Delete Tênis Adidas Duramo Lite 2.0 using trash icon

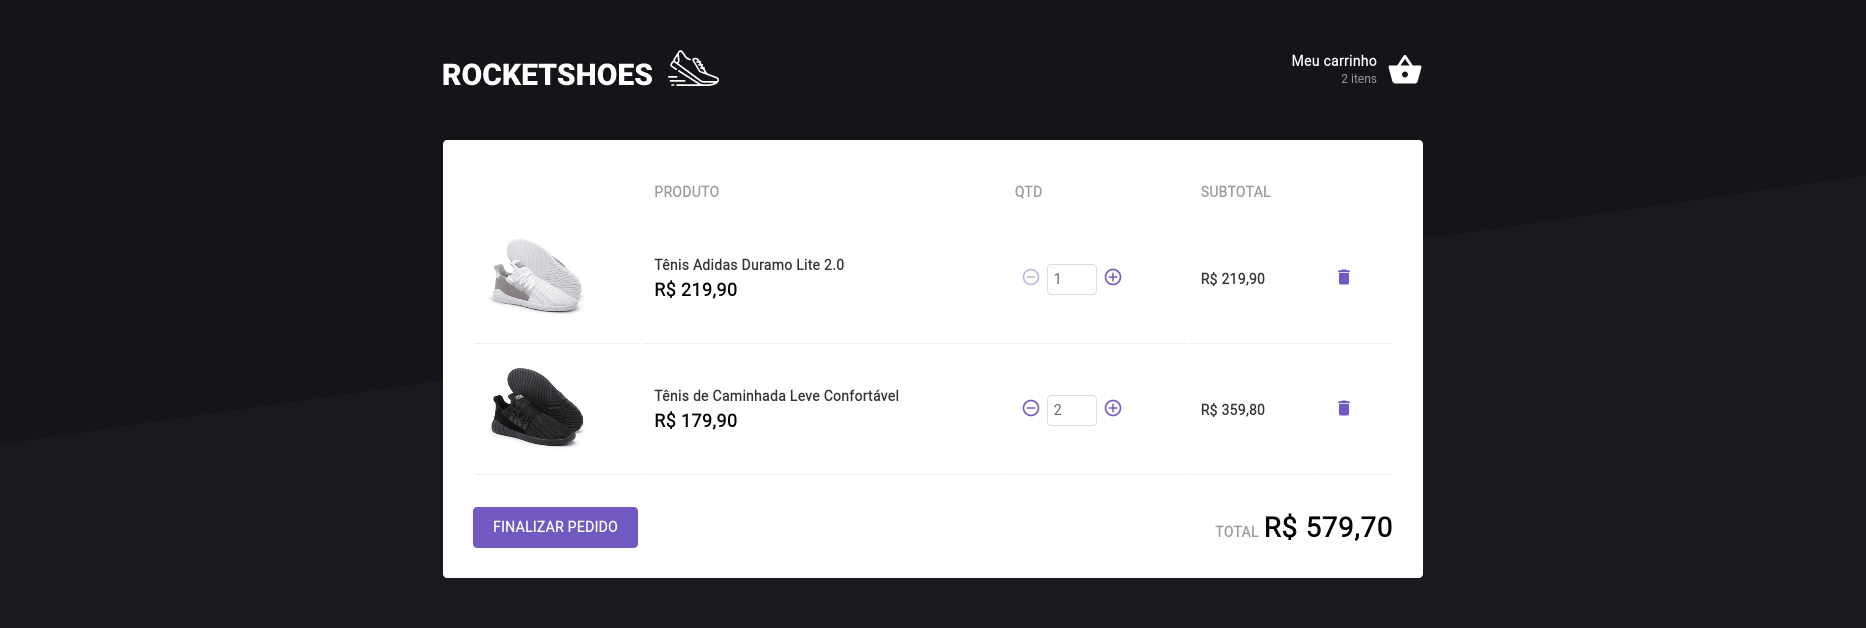pyautogui.click(x=1344, y=277)
